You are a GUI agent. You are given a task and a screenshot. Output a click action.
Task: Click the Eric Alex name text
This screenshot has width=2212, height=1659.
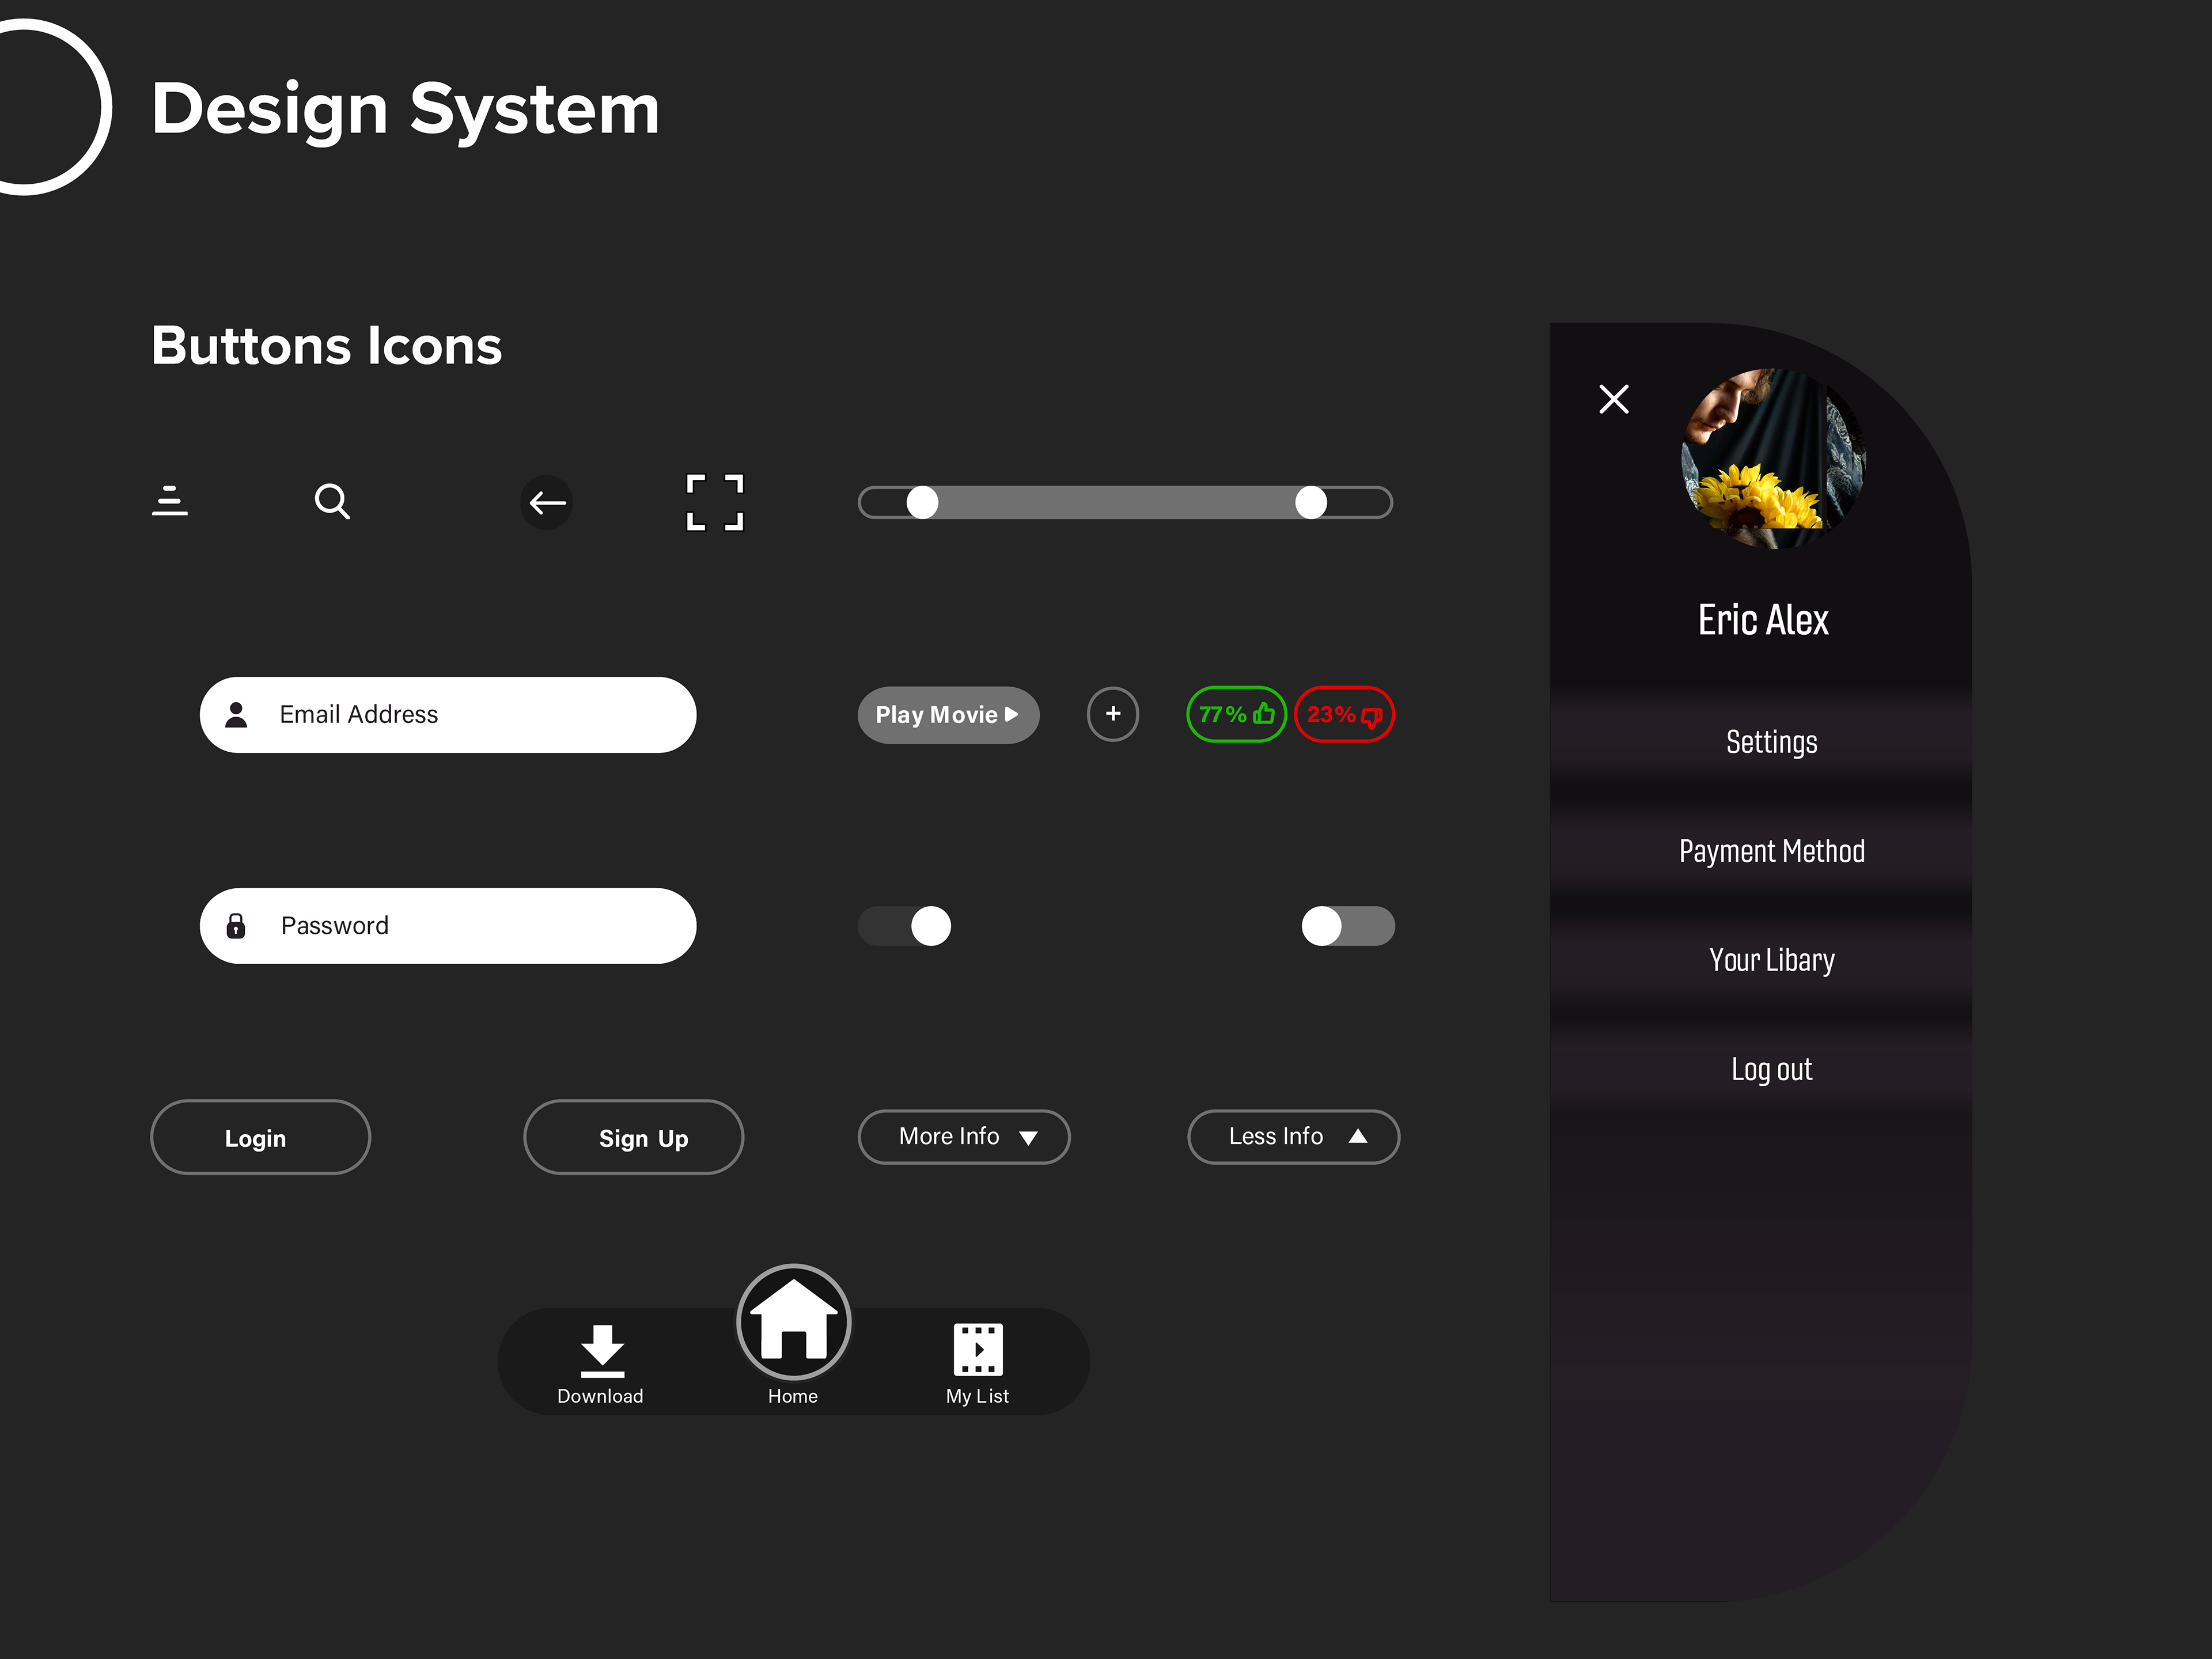(x=1763, y=620)
